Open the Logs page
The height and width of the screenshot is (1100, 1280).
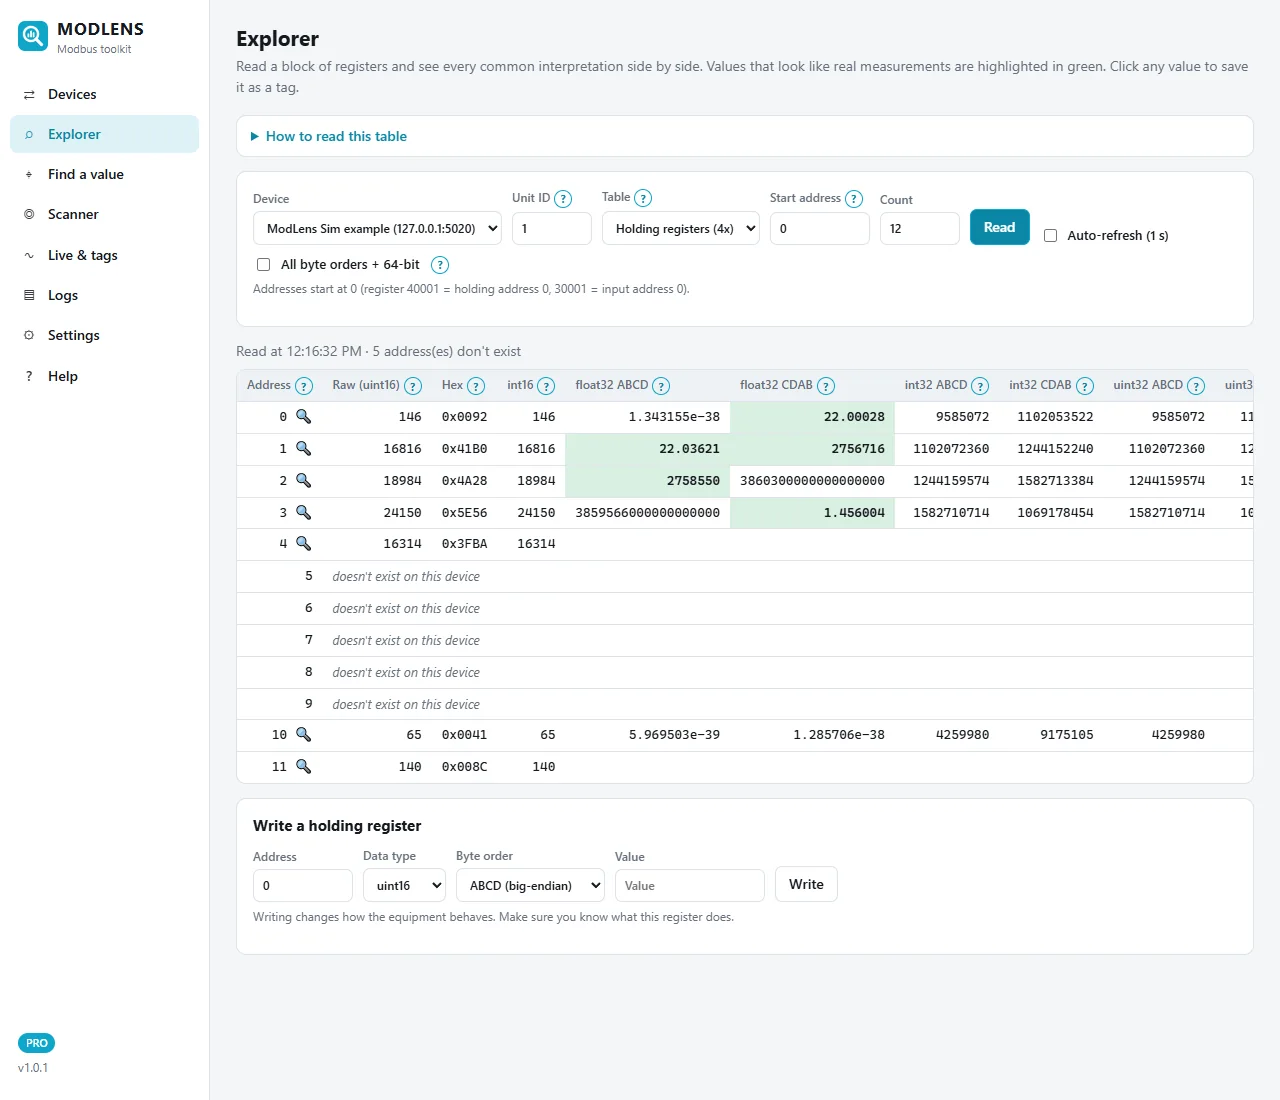(x=104, y=295)
